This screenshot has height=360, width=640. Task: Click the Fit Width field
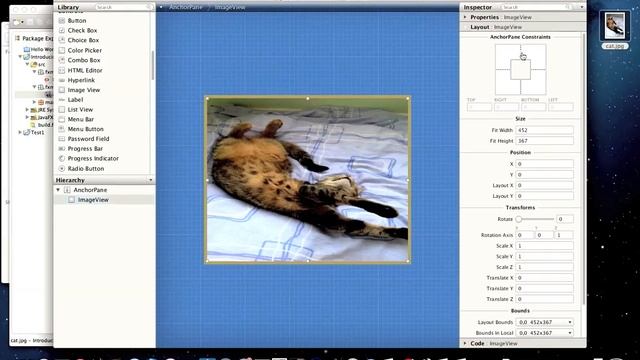pyautogui.click(x=544, y=130)
